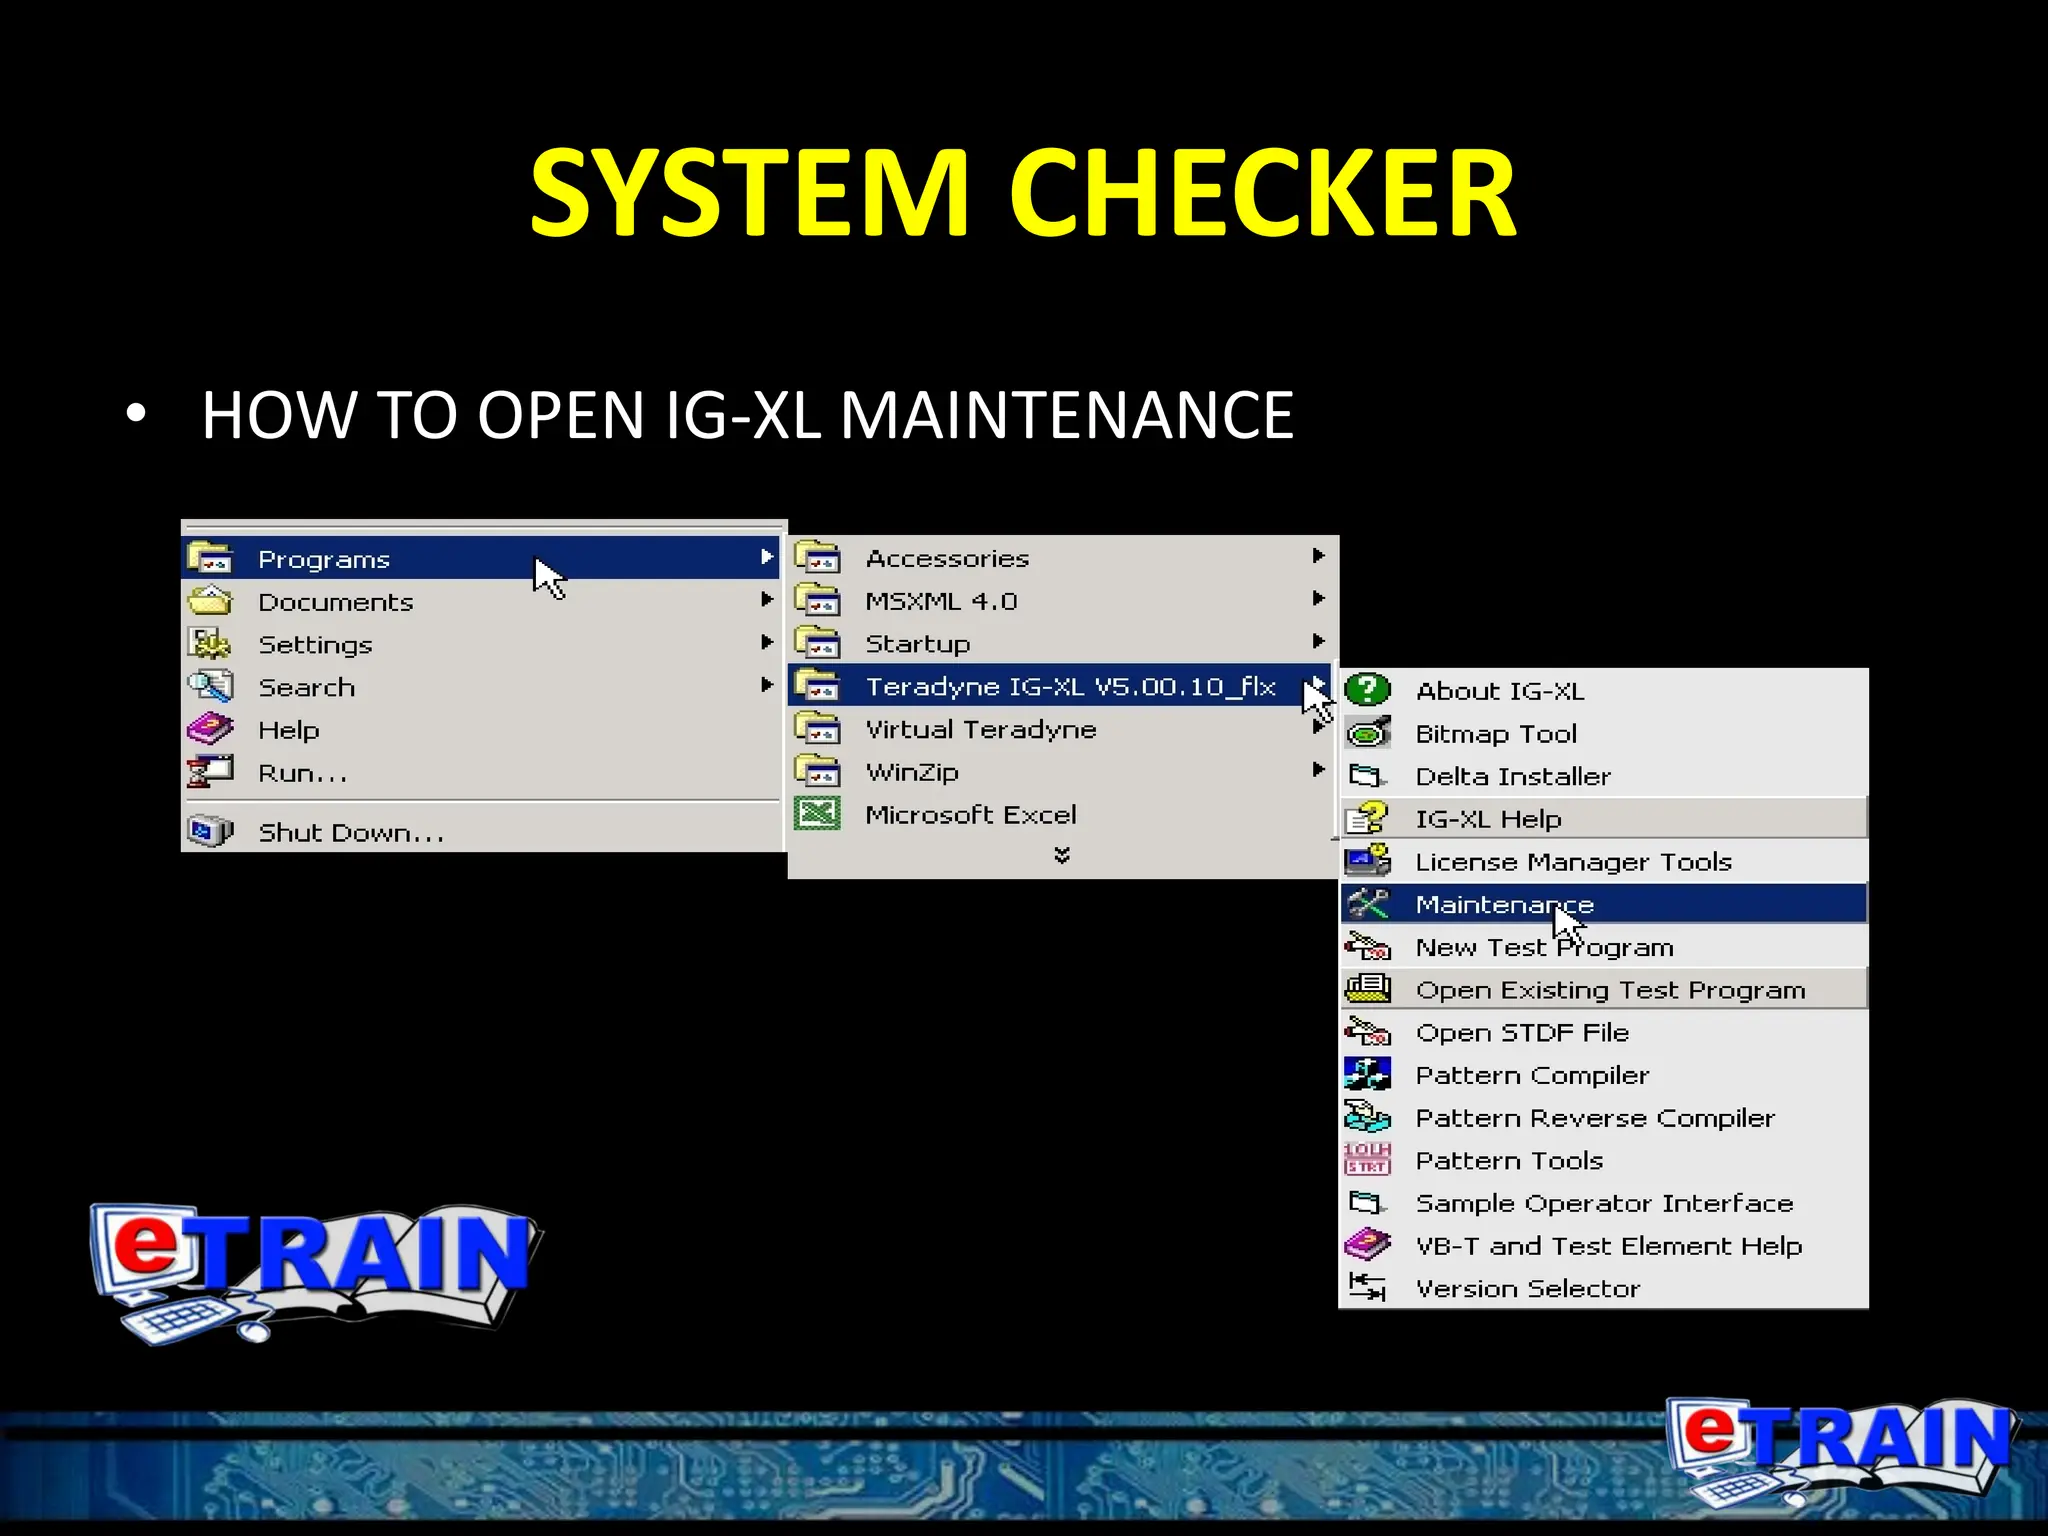The width and height of the screenshot is (2048, 1536).
Task: Click the Sample Operator Interface icon
Action: coord(1368,1202)
